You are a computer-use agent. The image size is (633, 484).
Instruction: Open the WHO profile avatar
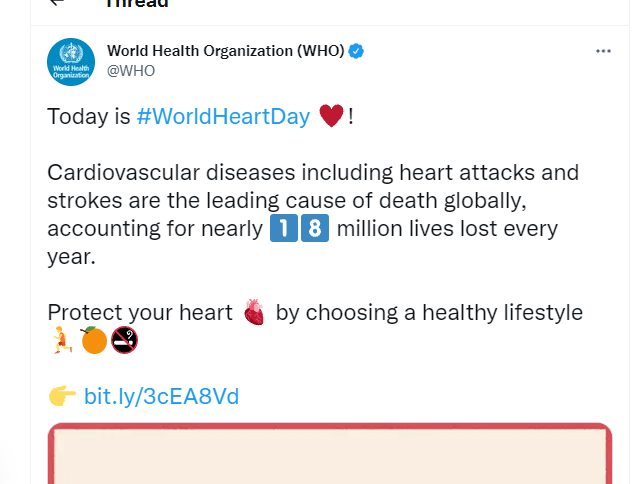click(x=71, y=62)
